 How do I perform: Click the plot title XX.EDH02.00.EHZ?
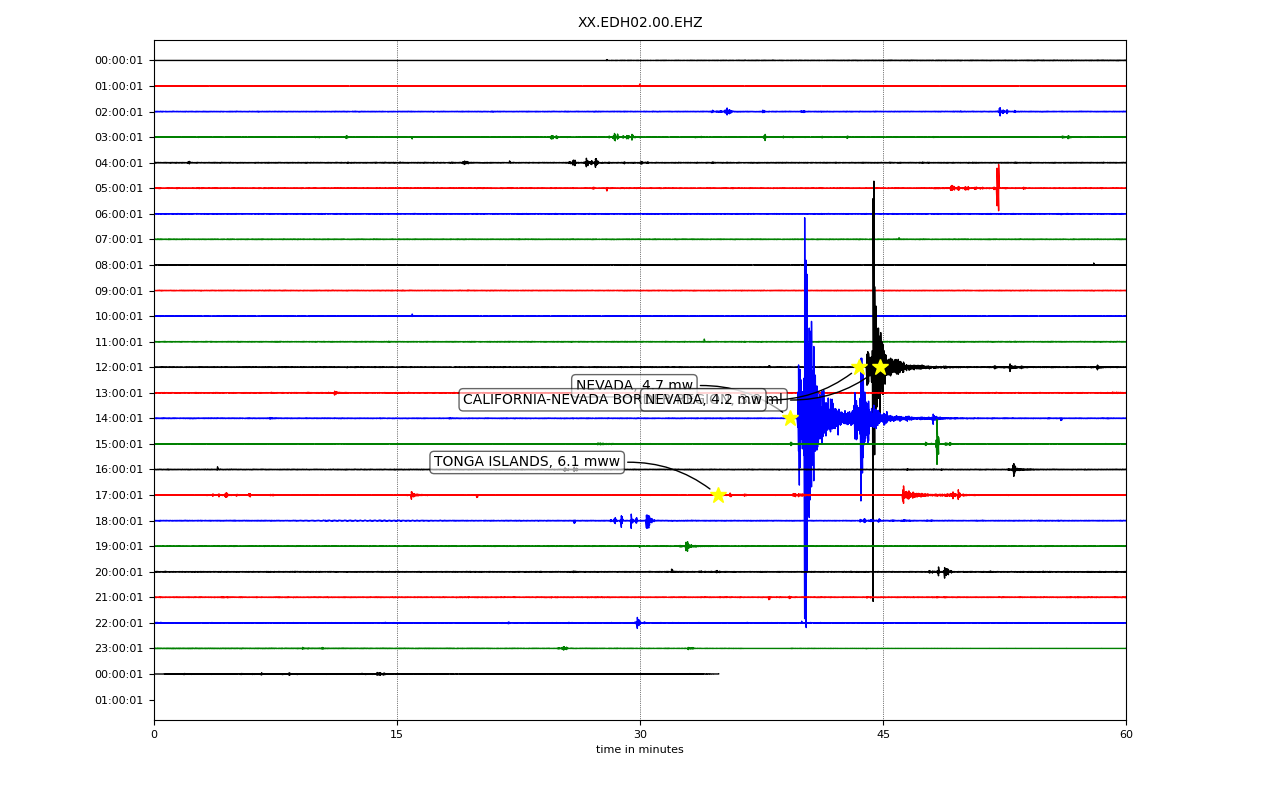pyautogui.click(x=640, y=23)
